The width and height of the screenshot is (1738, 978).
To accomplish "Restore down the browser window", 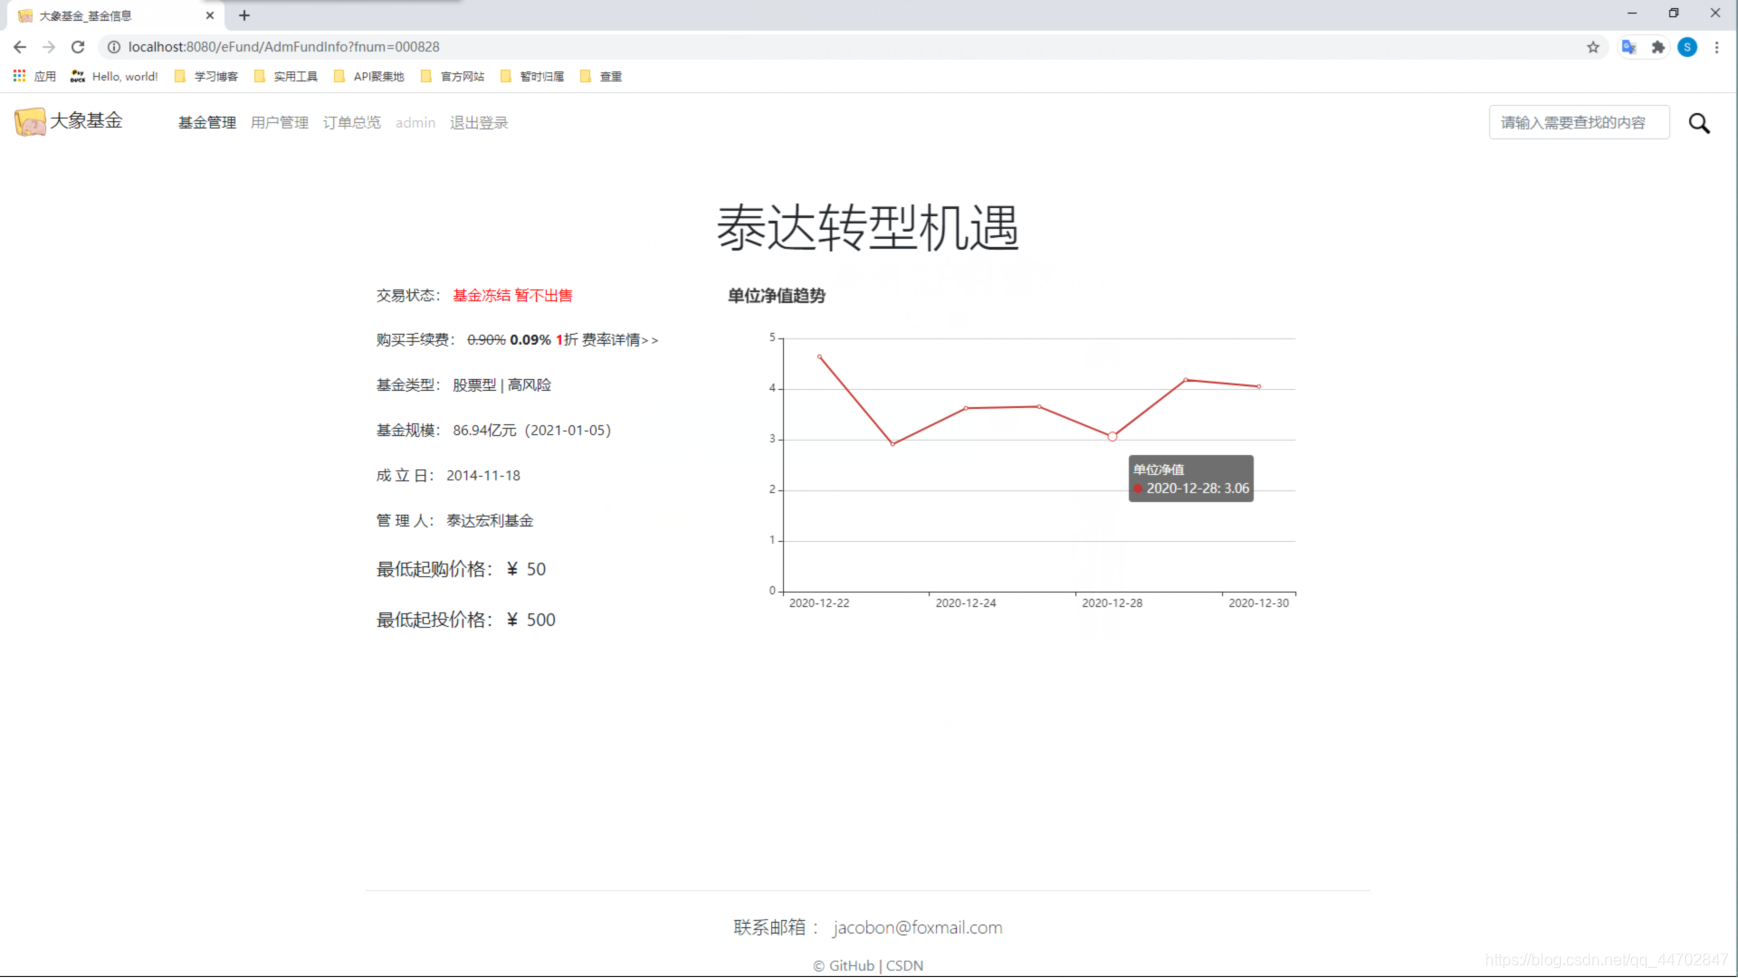I will (x=1673, y=14).
